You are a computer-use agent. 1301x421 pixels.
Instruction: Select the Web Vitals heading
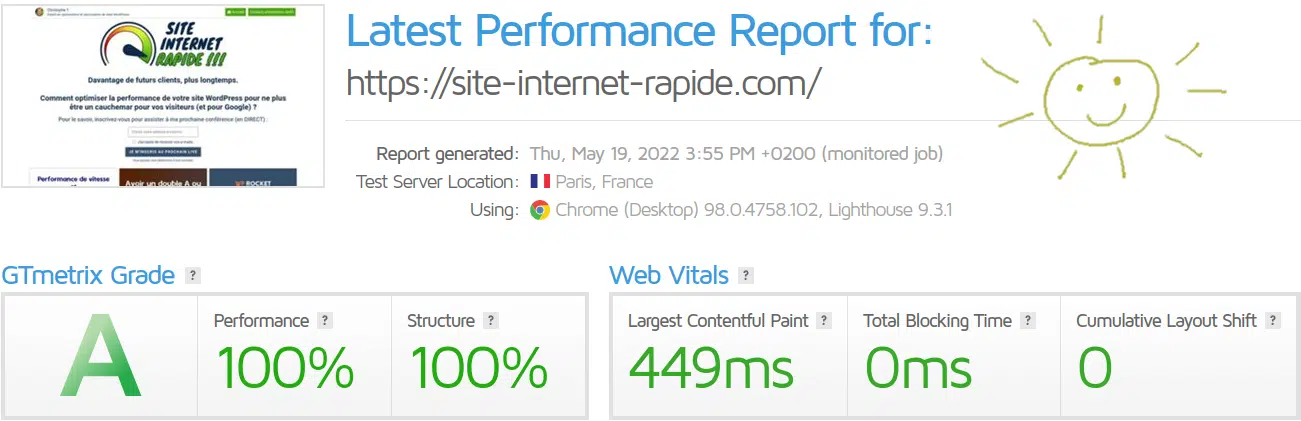tap(668, 275)
